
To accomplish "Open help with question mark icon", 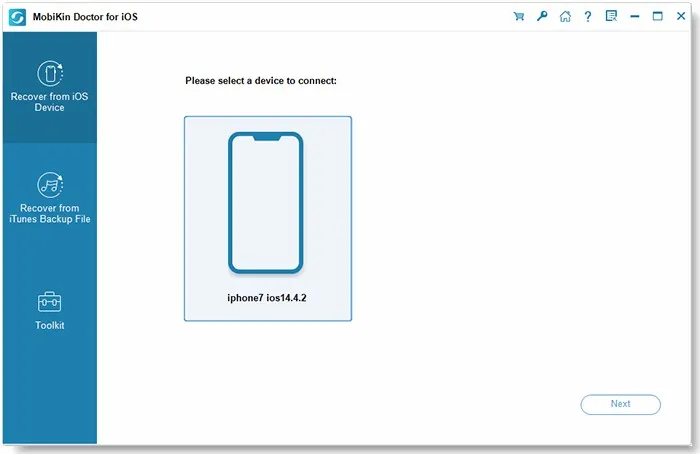I will [587, 16].
